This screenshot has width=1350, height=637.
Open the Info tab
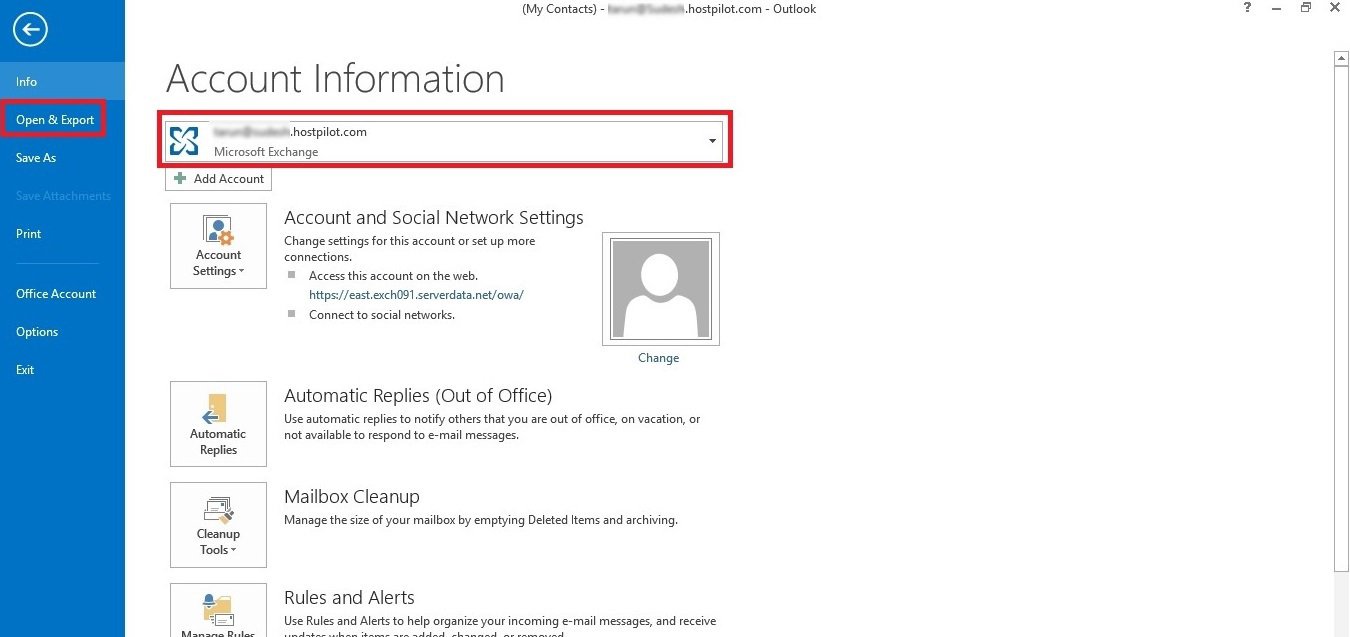click(62, 81)
